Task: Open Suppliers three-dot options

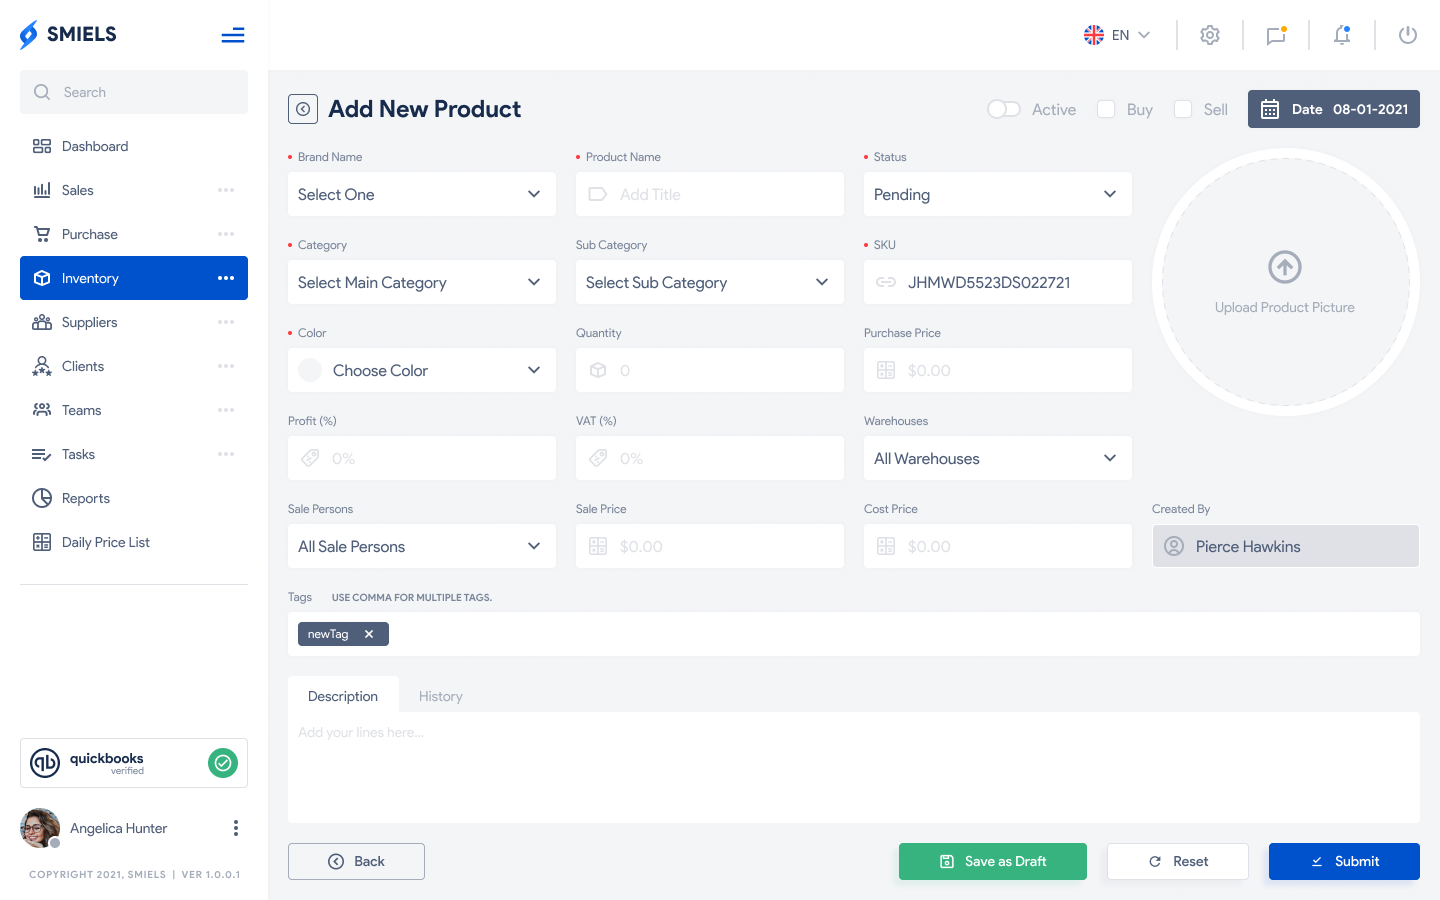Action: coord(226,322)
